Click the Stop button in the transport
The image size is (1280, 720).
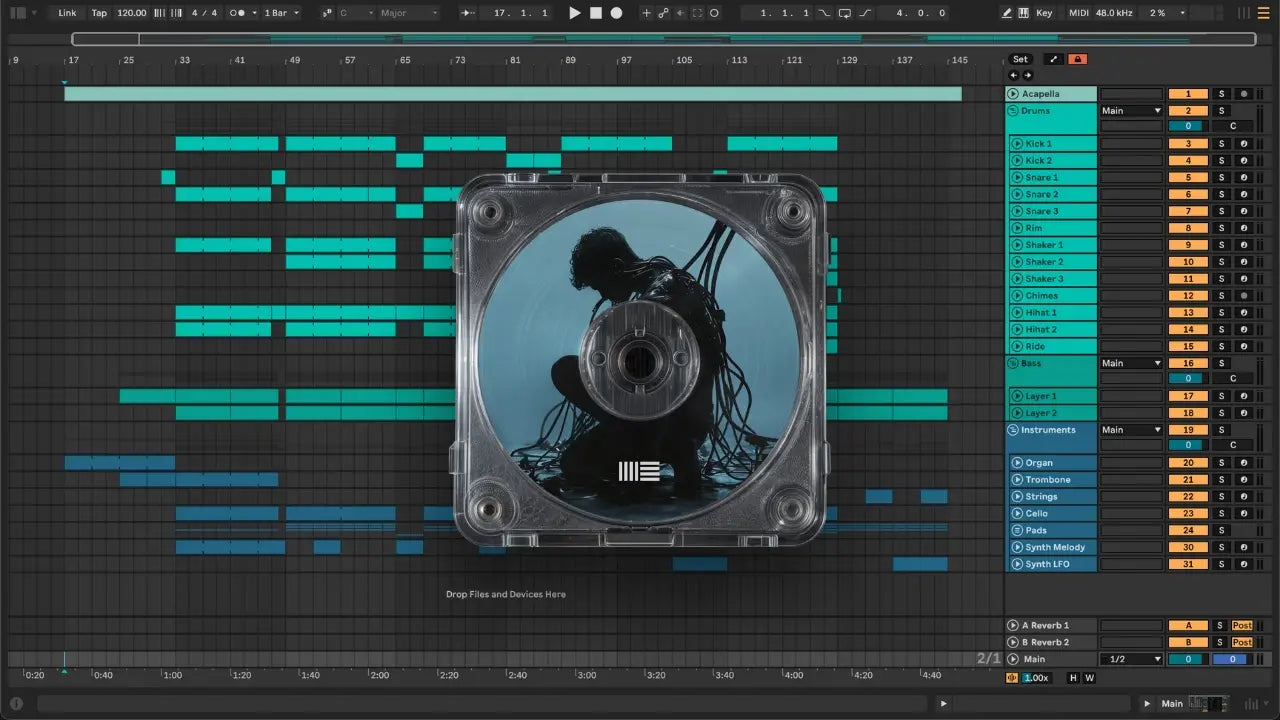click(595, 13)
